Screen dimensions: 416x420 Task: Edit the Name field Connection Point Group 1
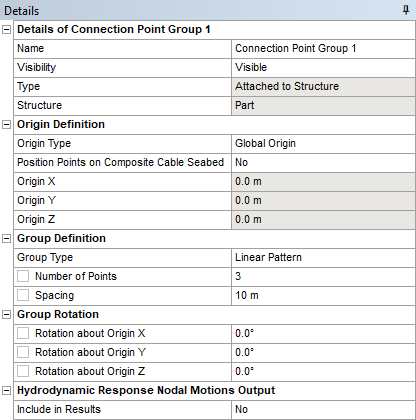(323, 49)
